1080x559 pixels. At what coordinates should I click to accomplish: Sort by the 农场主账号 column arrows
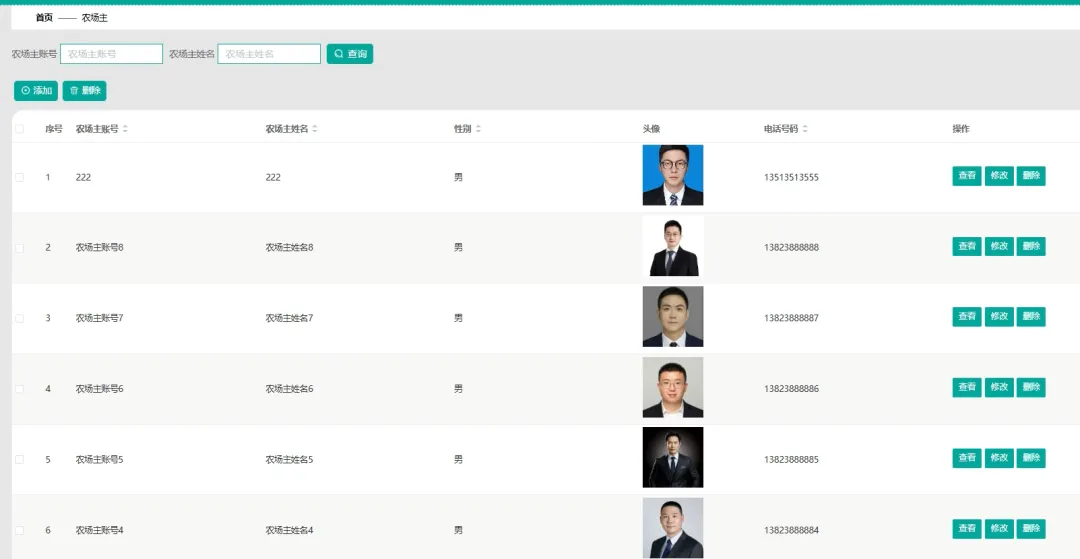point(125,129)
